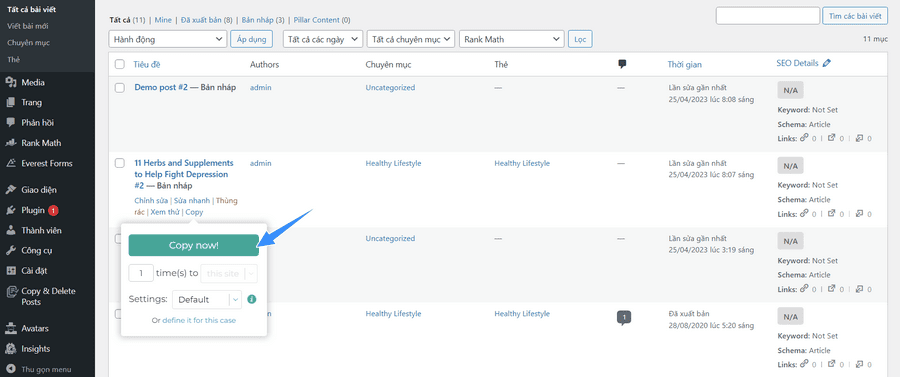Open the Rank Math filter dropdown

coord(511,39)
